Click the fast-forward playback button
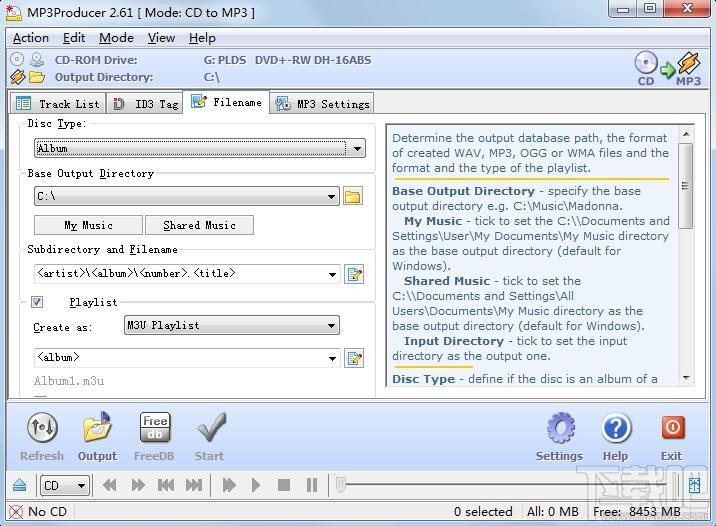The height and width of the screenshot is (526, 716). point(138,485)
